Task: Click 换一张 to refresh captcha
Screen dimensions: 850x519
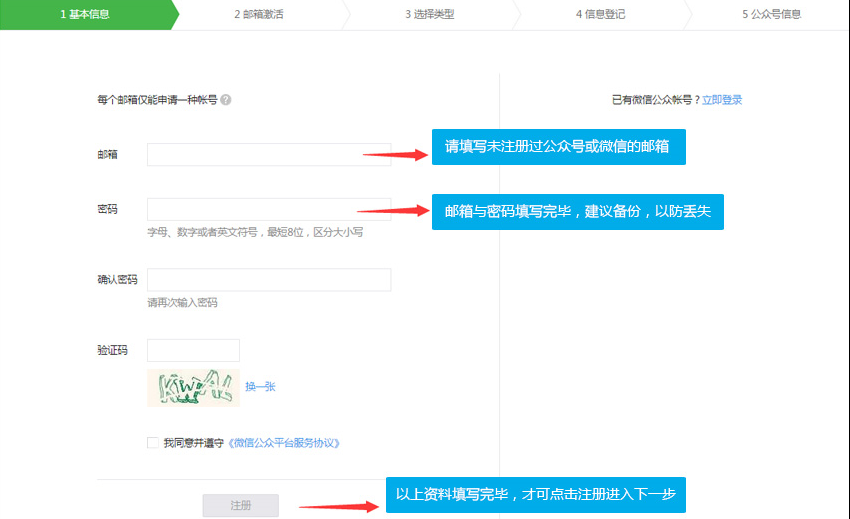Action: click(260, 386)
